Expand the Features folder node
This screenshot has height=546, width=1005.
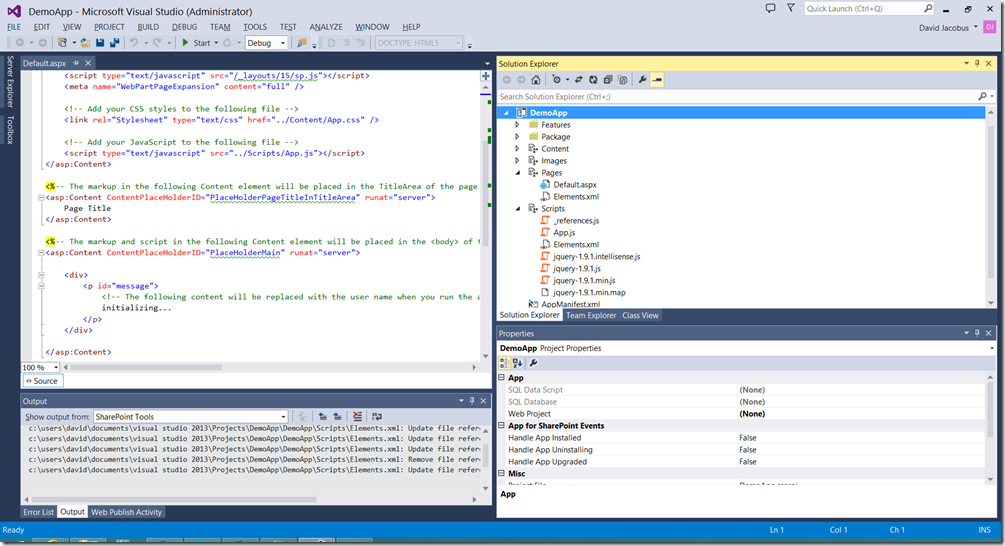point(518,124)
